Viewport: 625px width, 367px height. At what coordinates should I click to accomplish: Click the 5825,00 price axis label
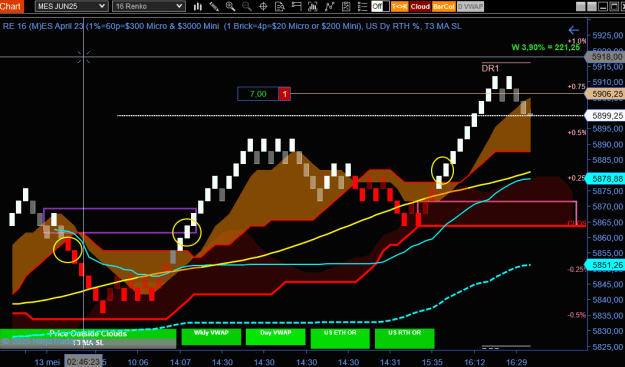[607, 347]
